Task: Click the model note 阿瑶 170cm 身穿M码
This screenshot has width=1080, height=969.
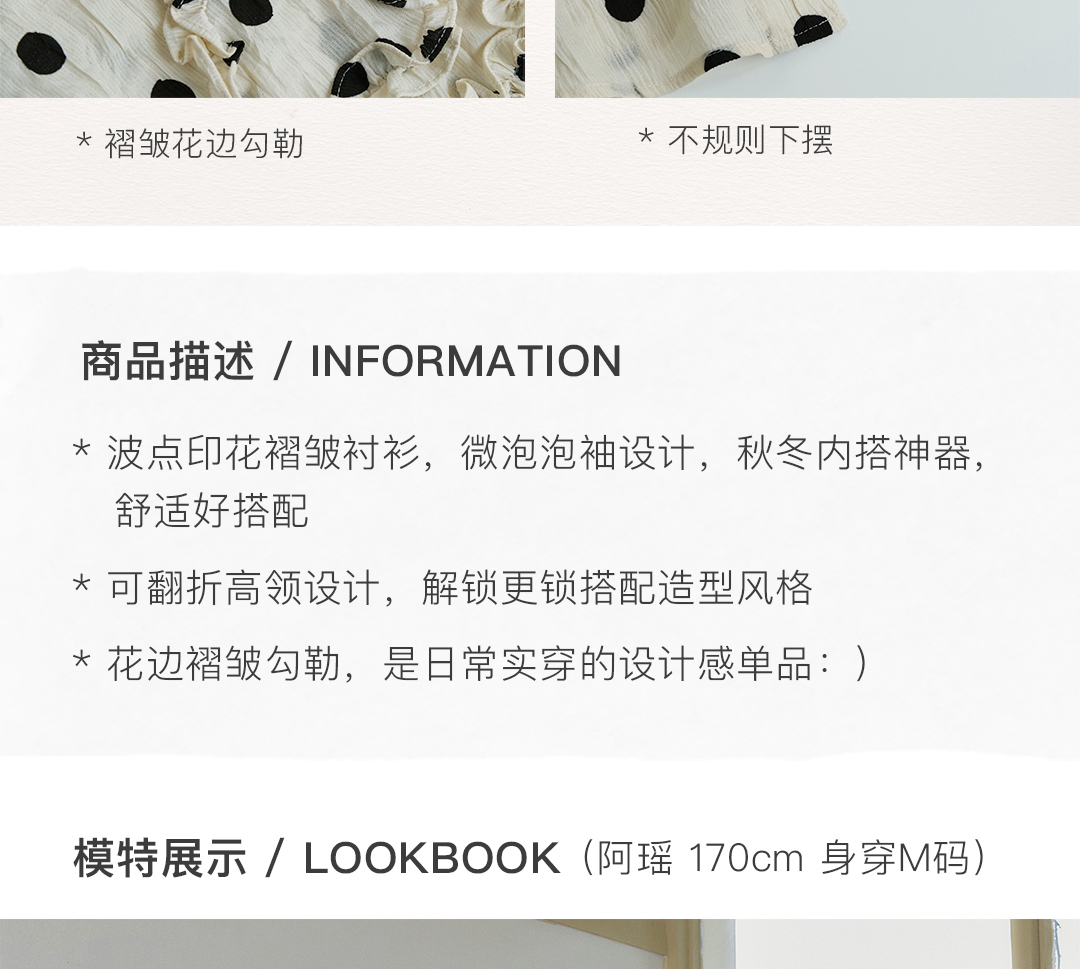Action: [782, 858]
